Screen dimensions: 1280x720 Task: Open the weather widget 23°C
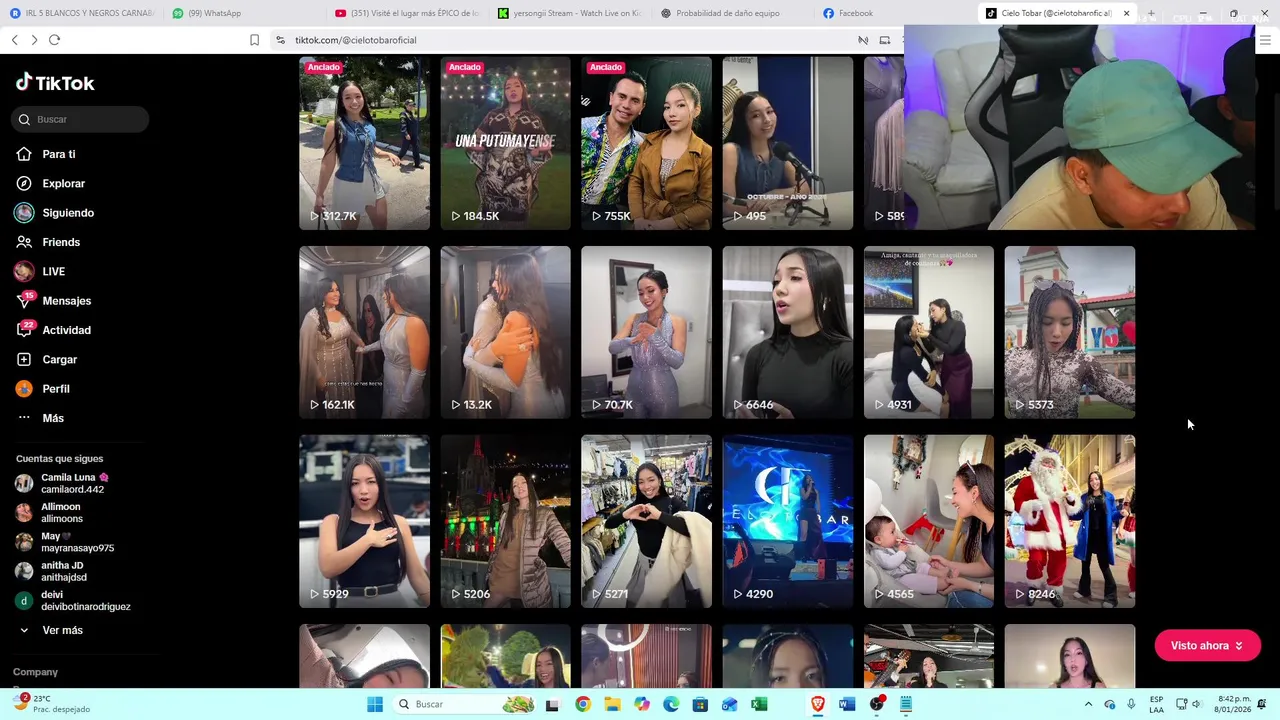[52, 704]
